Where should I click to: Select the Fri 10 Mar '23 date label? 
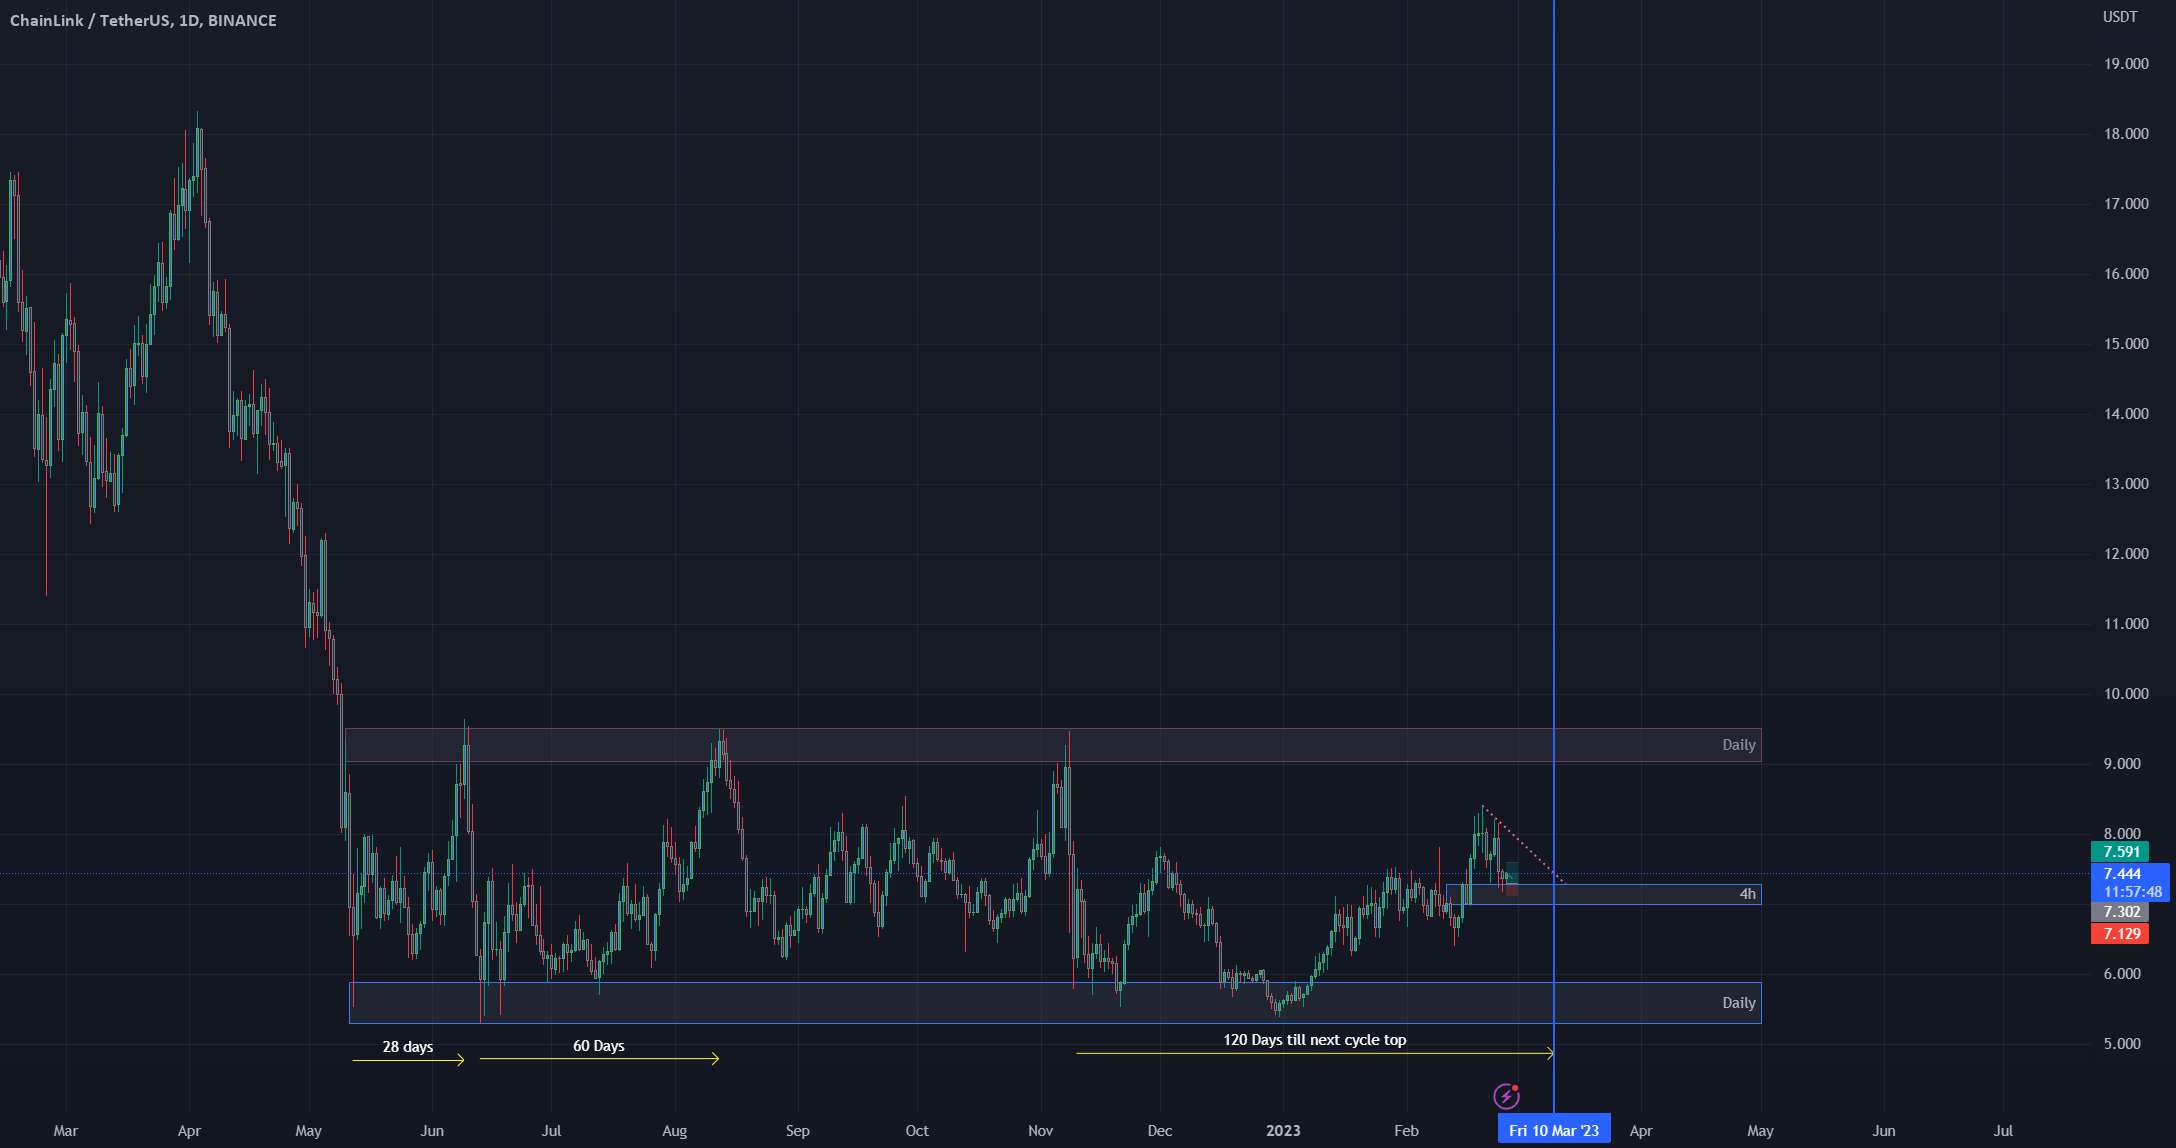1554,1130
